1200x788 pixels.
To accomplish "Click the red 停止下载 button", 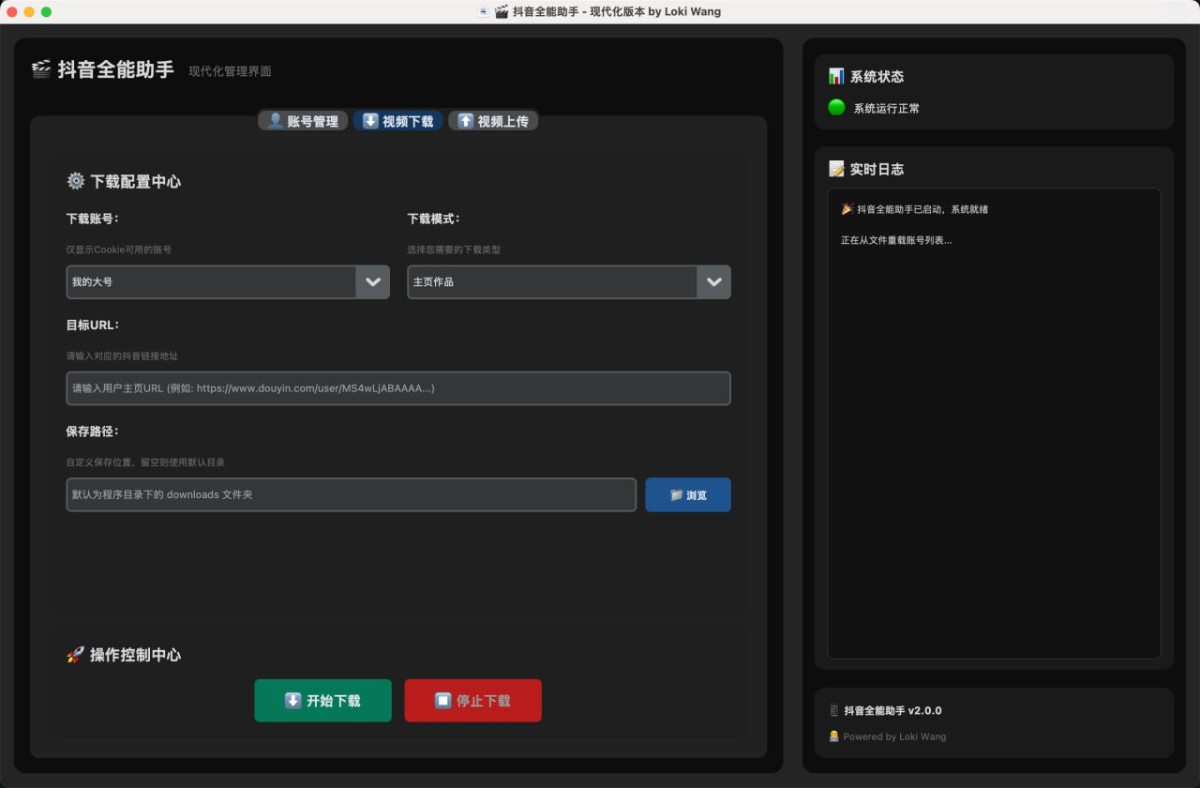I will coord(473,701).
